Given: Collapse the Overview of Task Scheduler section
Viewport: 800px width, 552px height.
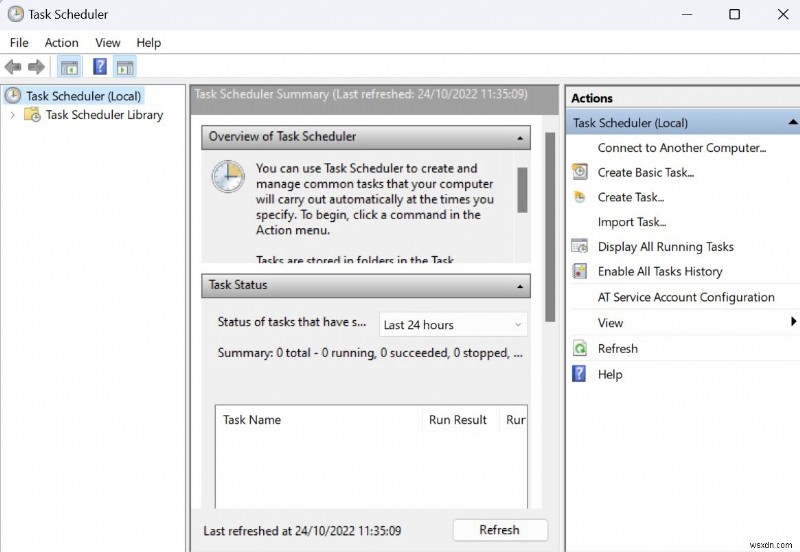Looking at the screenshot, I should point(519,138).
